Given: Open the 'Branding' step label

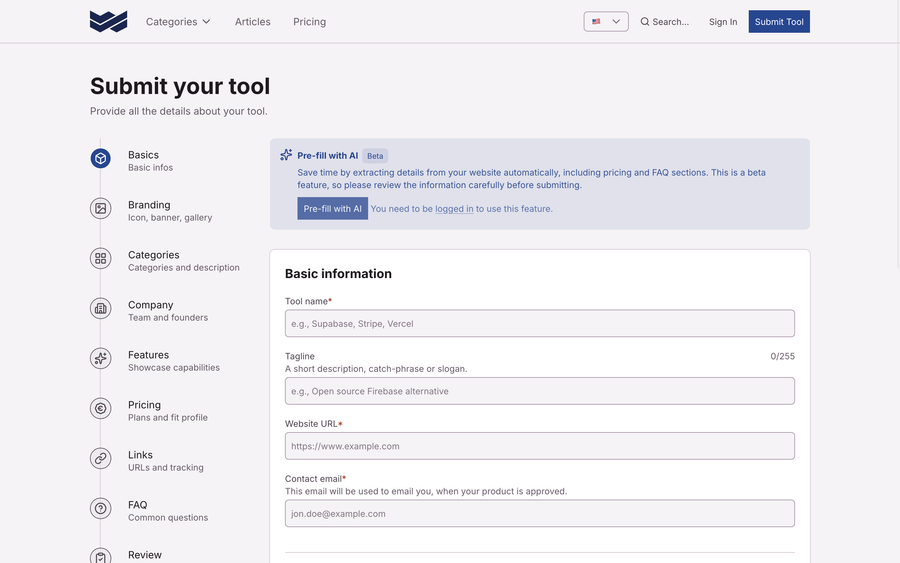Looking at the screenshot, I should point(149,205).
